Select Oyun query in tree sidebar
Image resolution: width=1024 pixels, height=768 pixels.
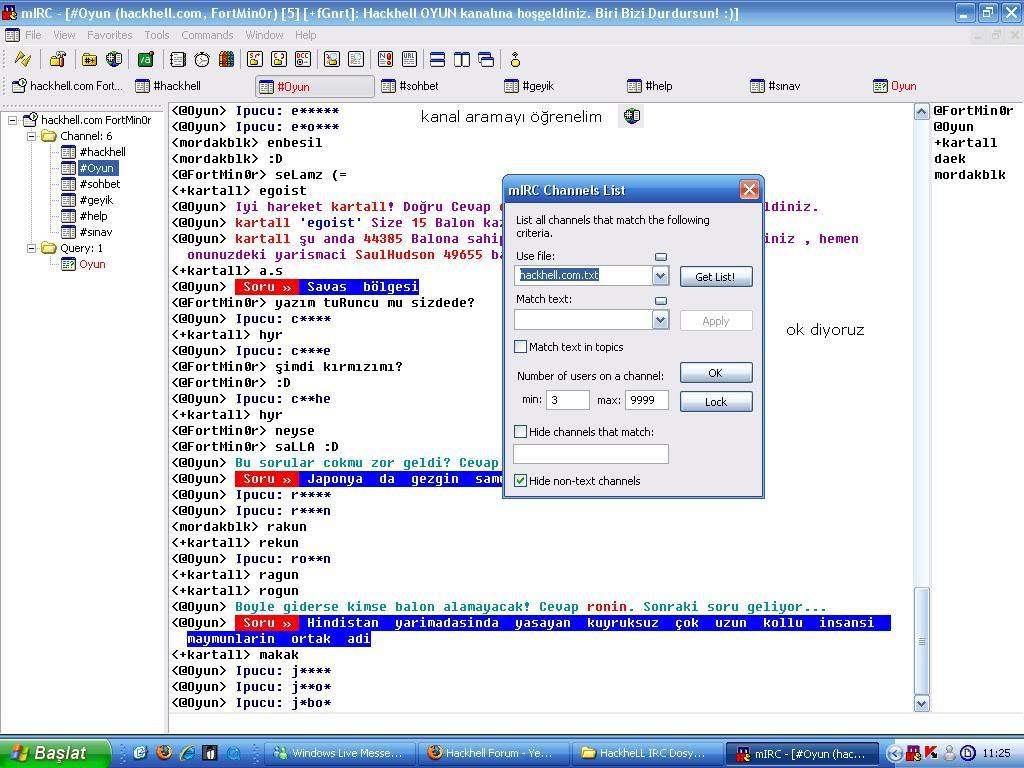tap(92, 264)
